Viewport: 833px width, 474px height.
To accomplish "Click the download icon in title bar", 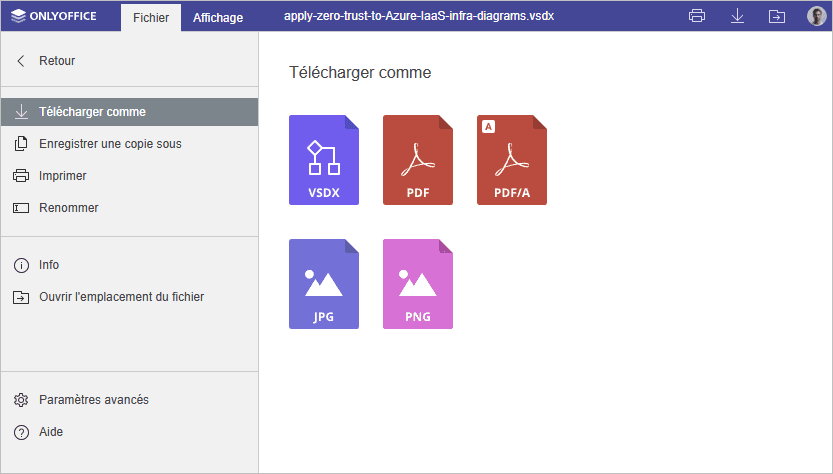I will tap(737, 16).
